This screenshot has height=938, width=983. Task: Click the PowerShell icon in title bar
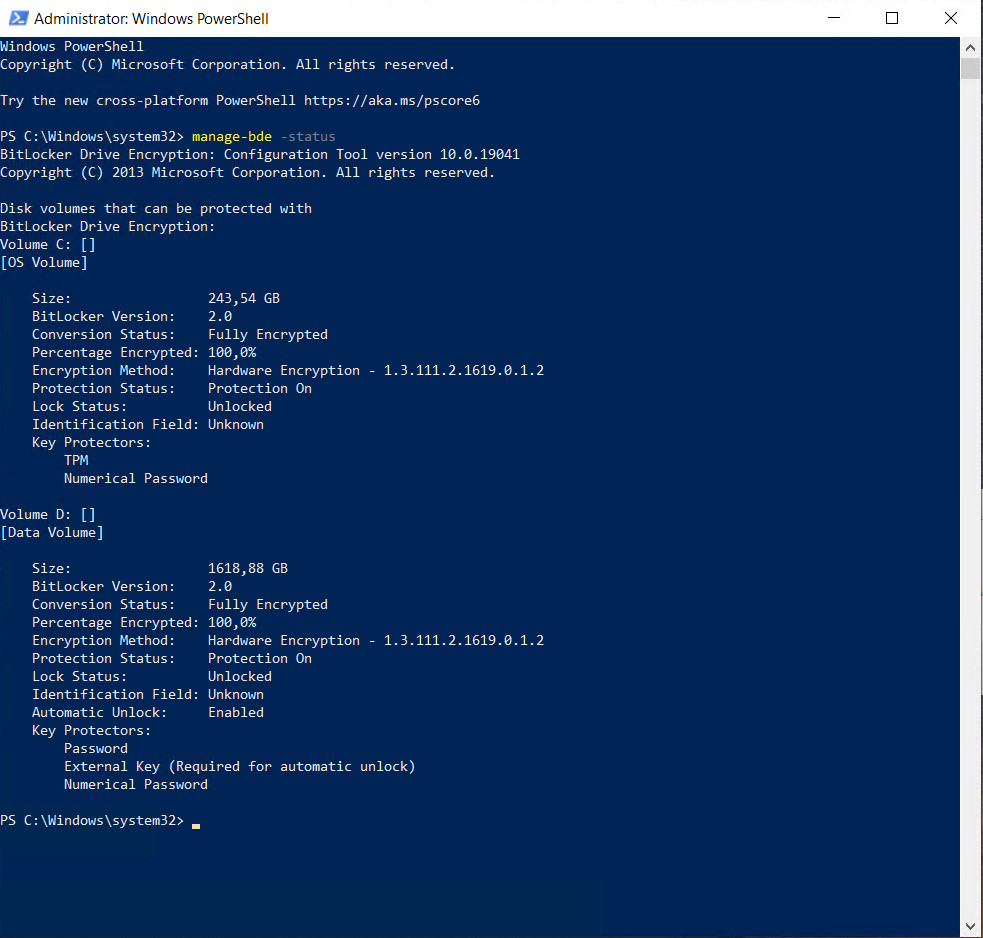click(17, 18)
